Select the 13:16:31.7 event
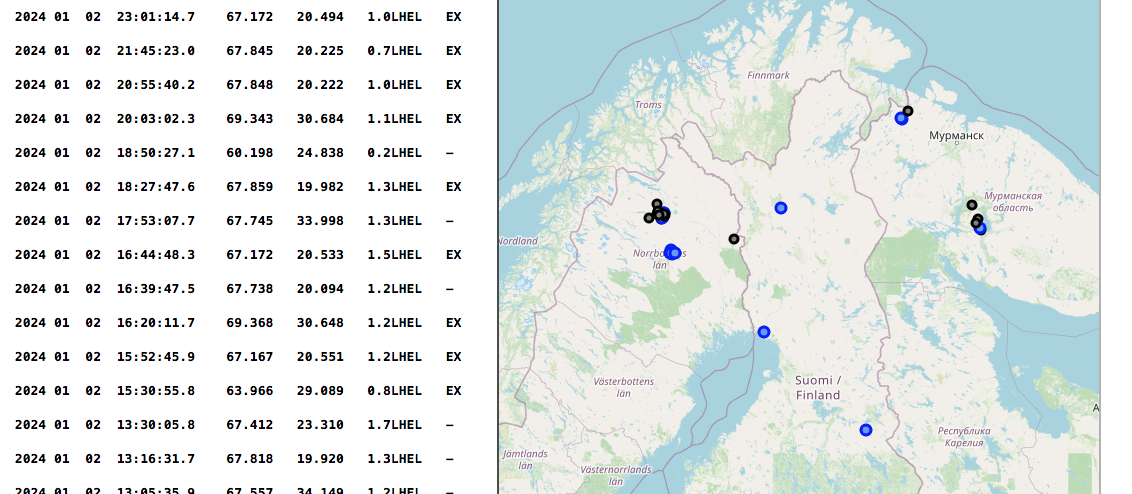This screenshot has width=1132, height=494. click(155, 459)
